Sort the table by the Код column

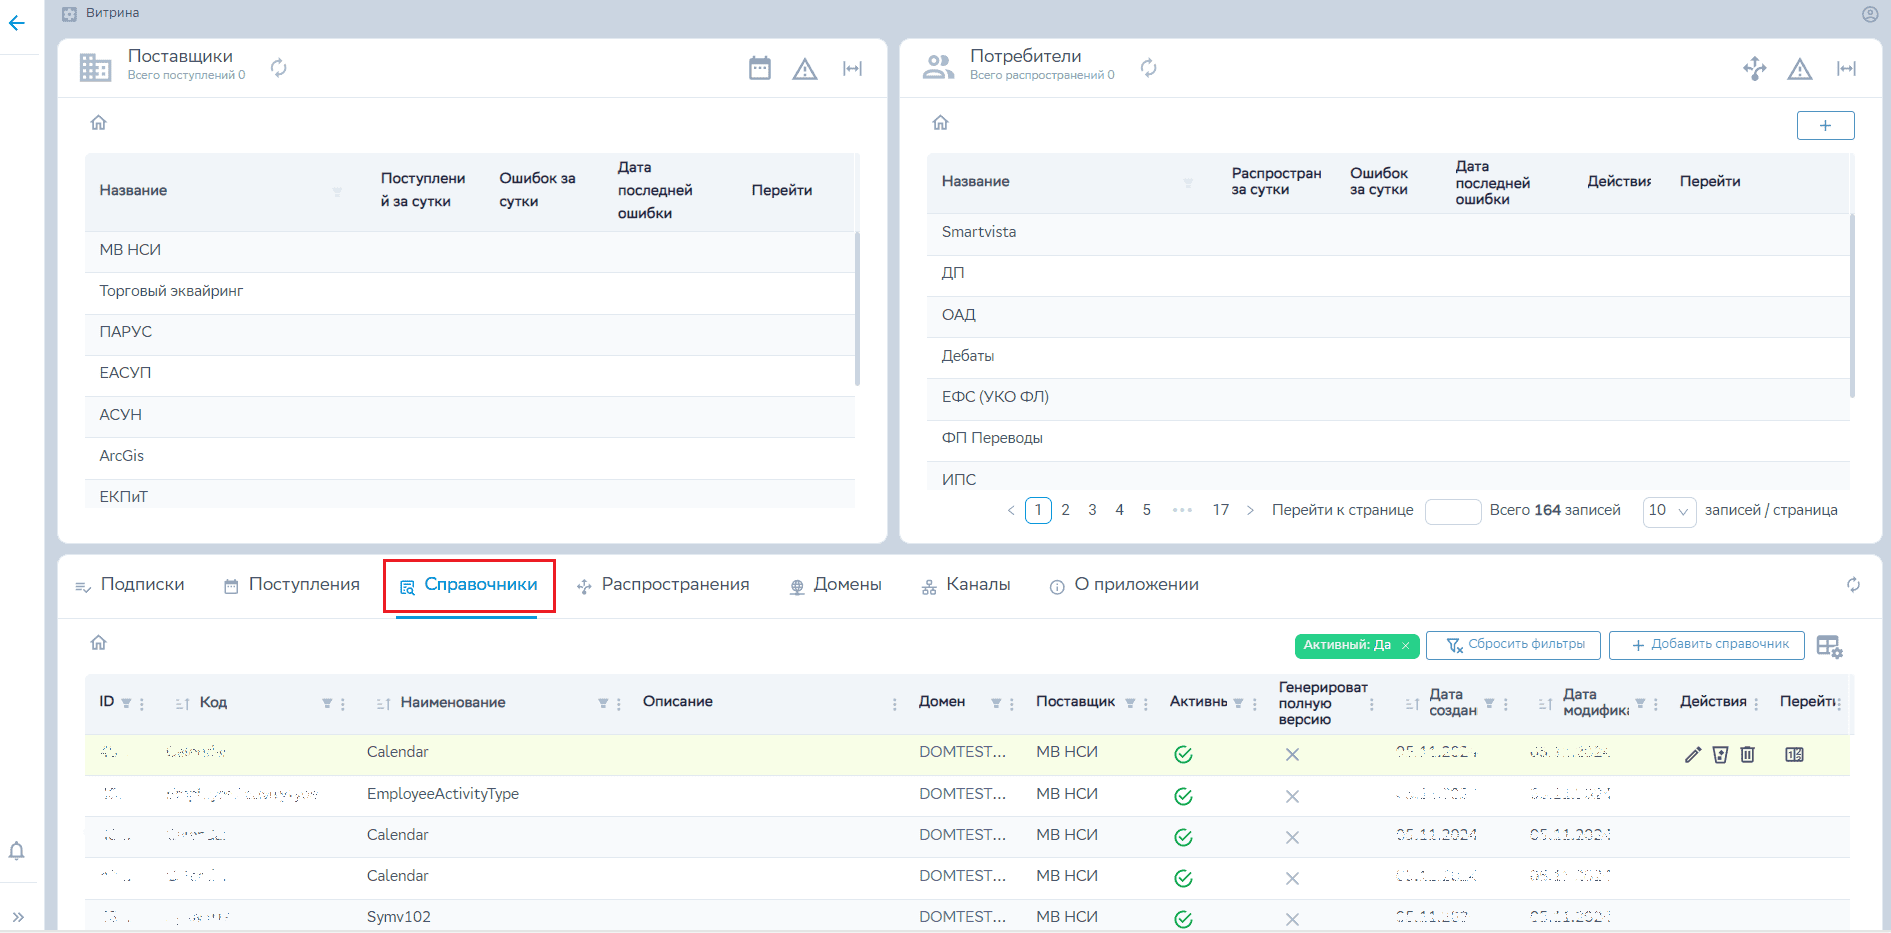(183, 704)
